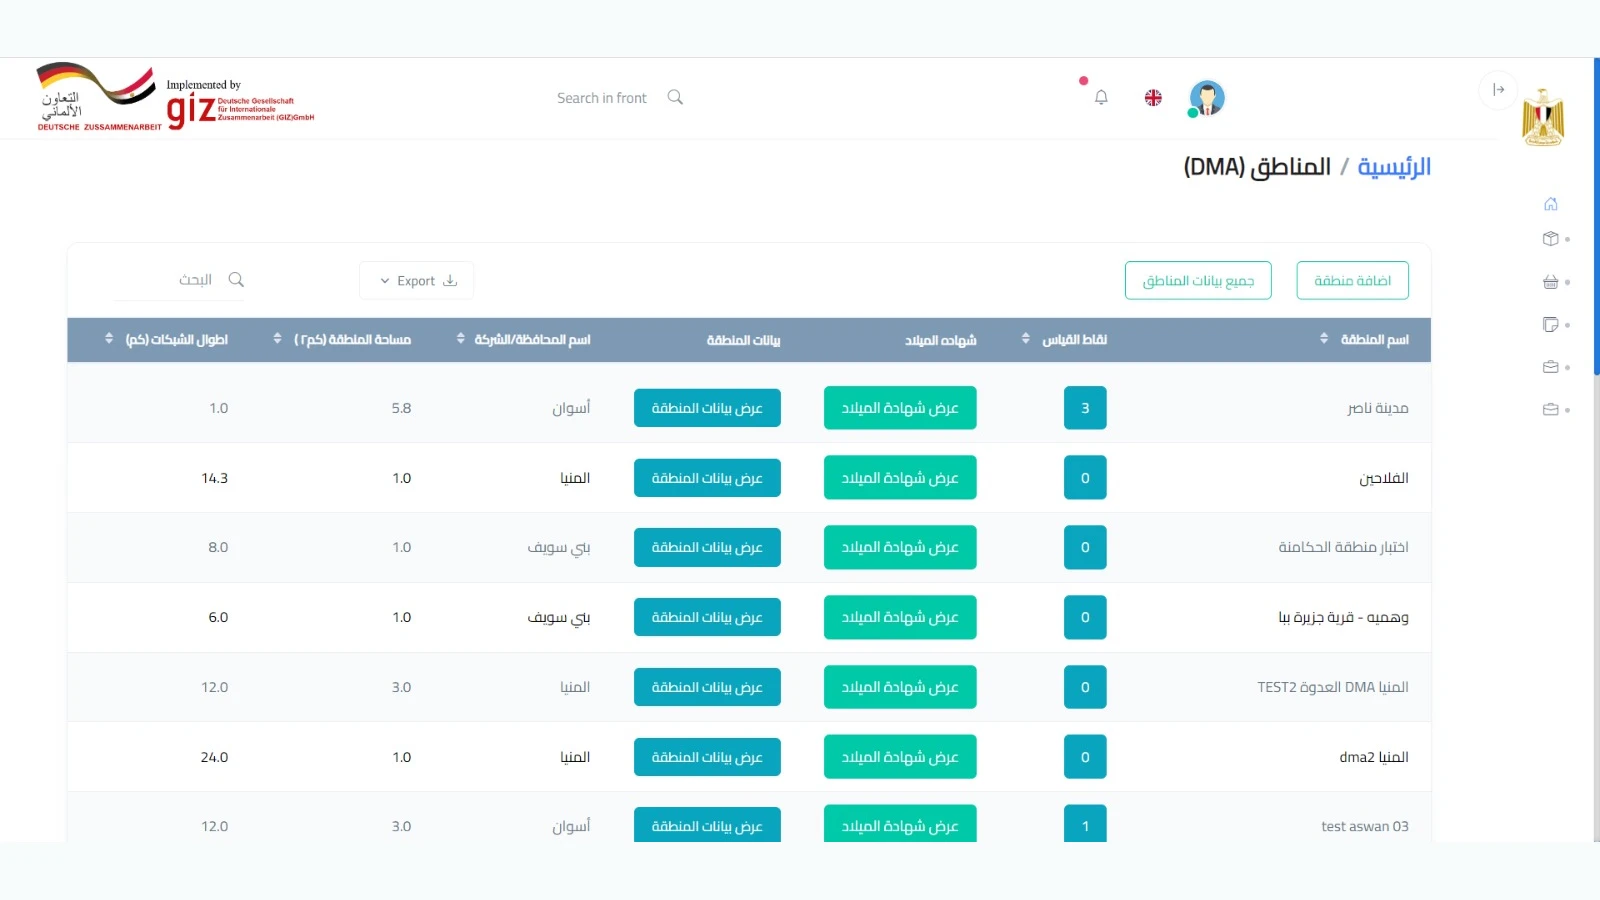Select area name مدينة ناصر
Viewport: 1600px width, 900px height.
tap(1377, 408)
